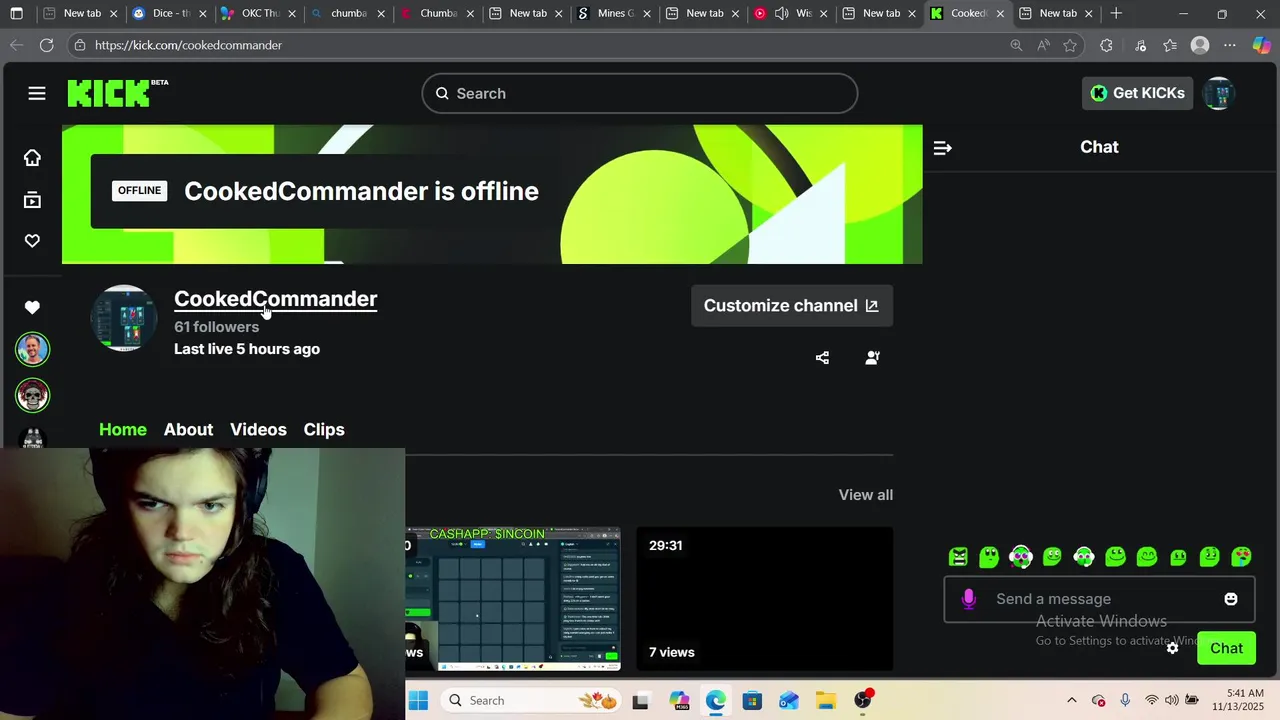
Task: Focus the Send a message field
Action: coord(1099,599)
